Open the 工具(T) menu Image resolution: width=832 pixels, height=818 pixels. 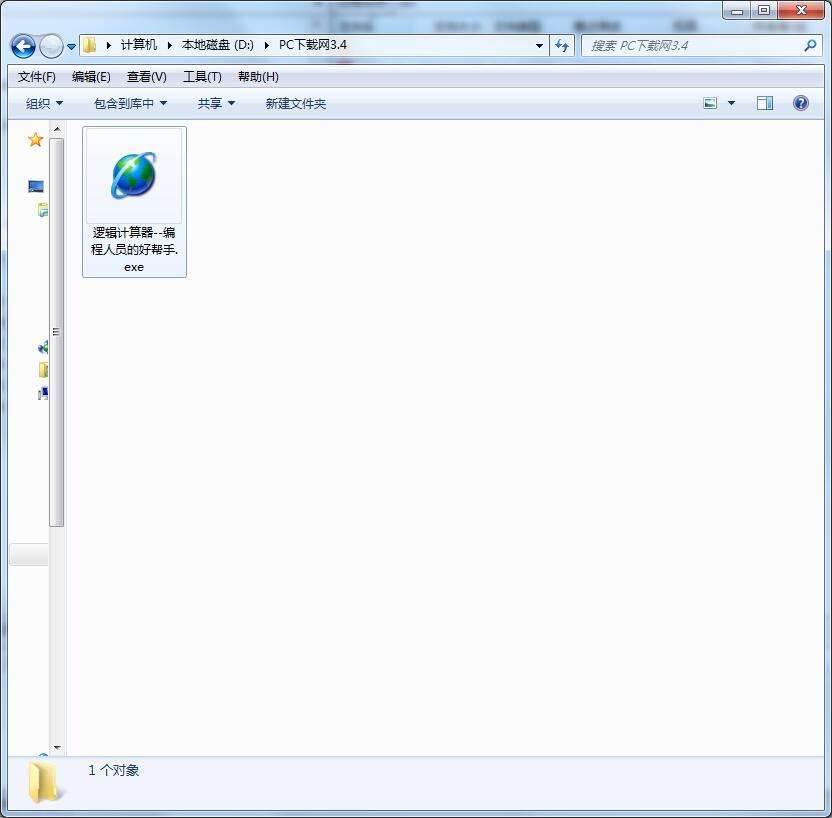[202, 77]
